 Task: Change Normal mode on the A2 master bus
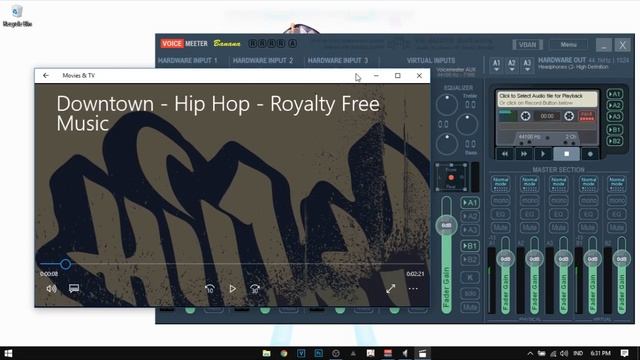(x=529, y=184)
